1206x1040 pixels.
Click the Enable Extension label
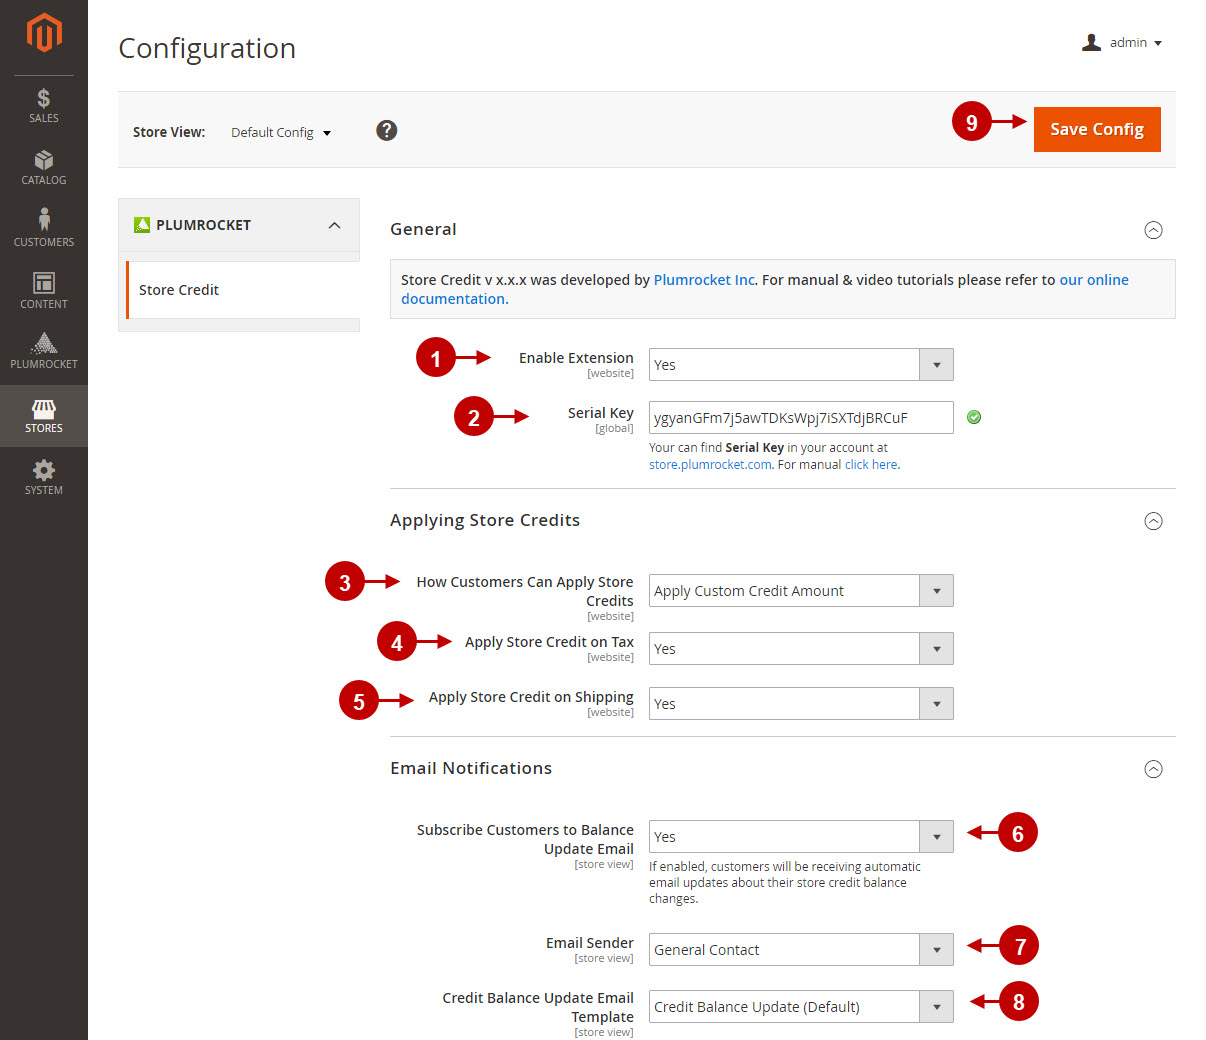point(576,358)
